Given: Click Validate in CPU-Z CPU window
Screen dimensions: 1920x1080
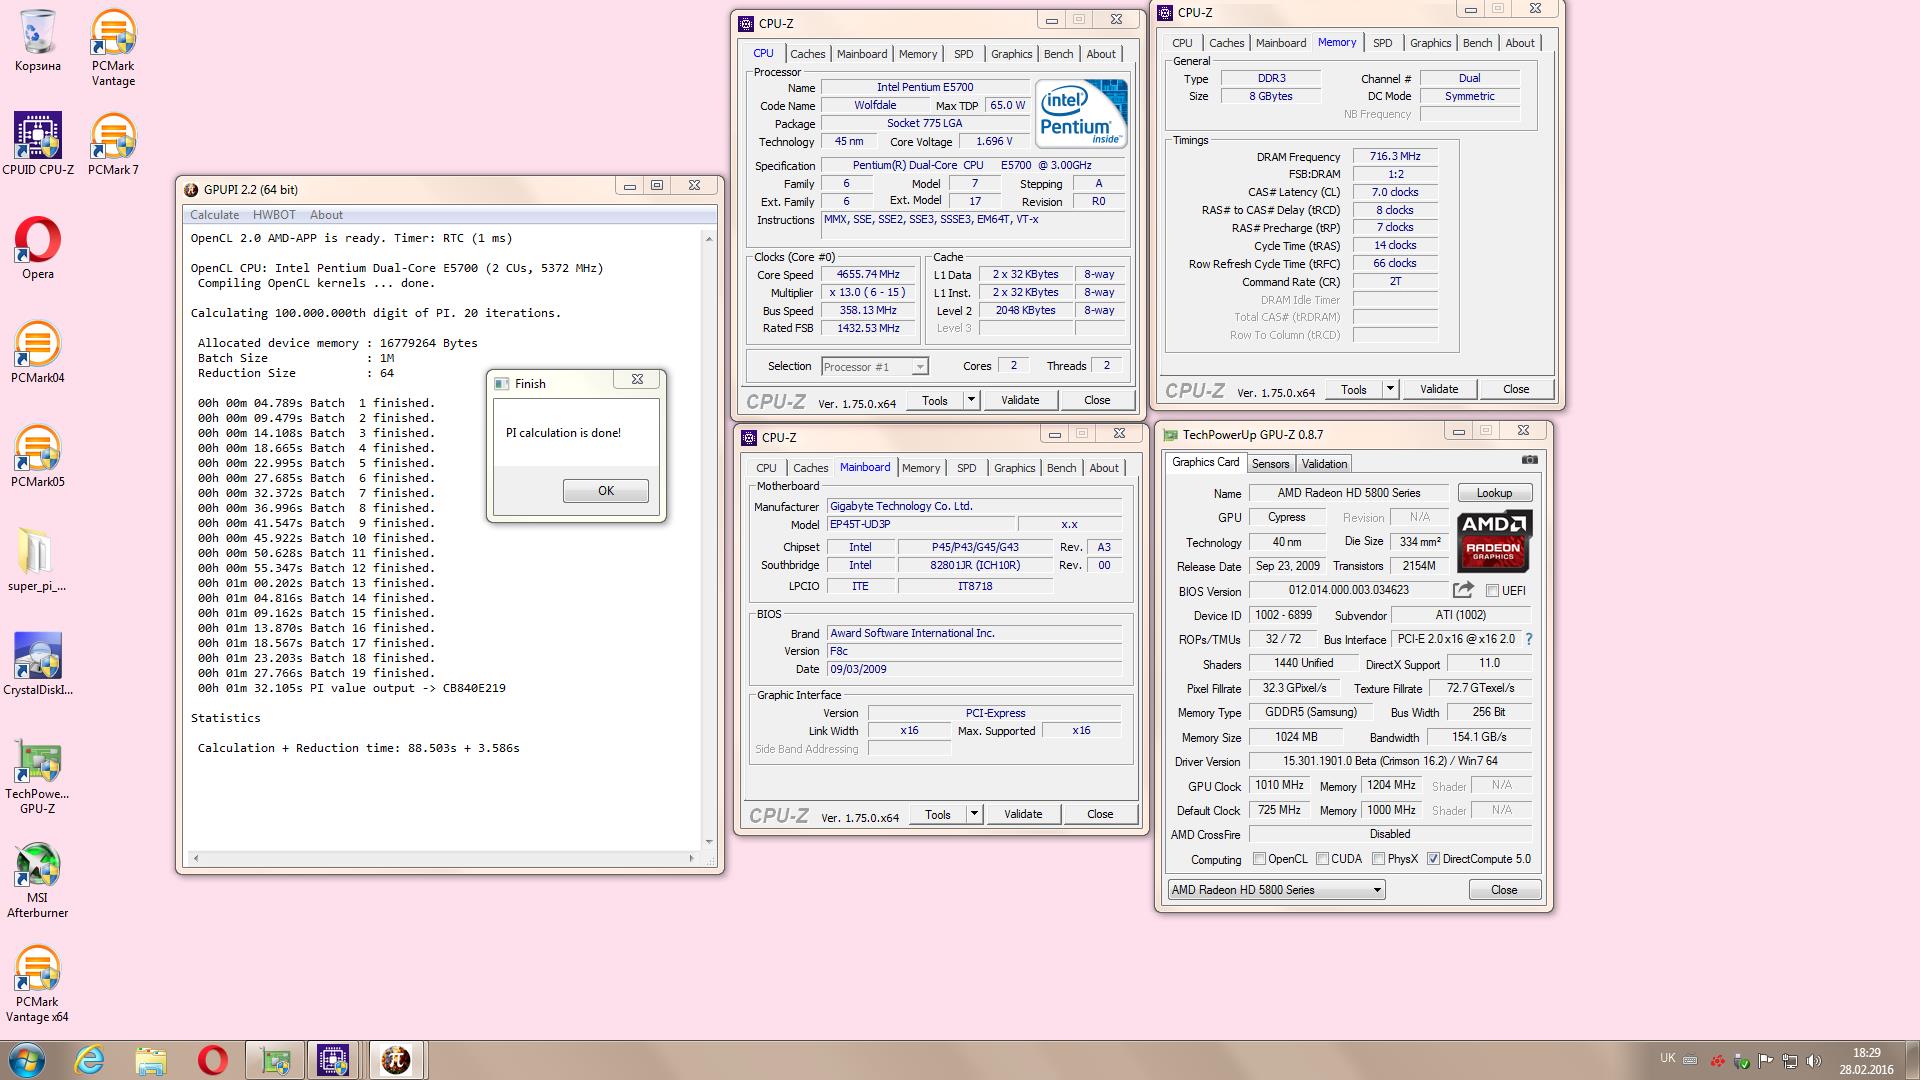Looking at the screenshot, I should pyautogui.click(x=1020, y=400).
